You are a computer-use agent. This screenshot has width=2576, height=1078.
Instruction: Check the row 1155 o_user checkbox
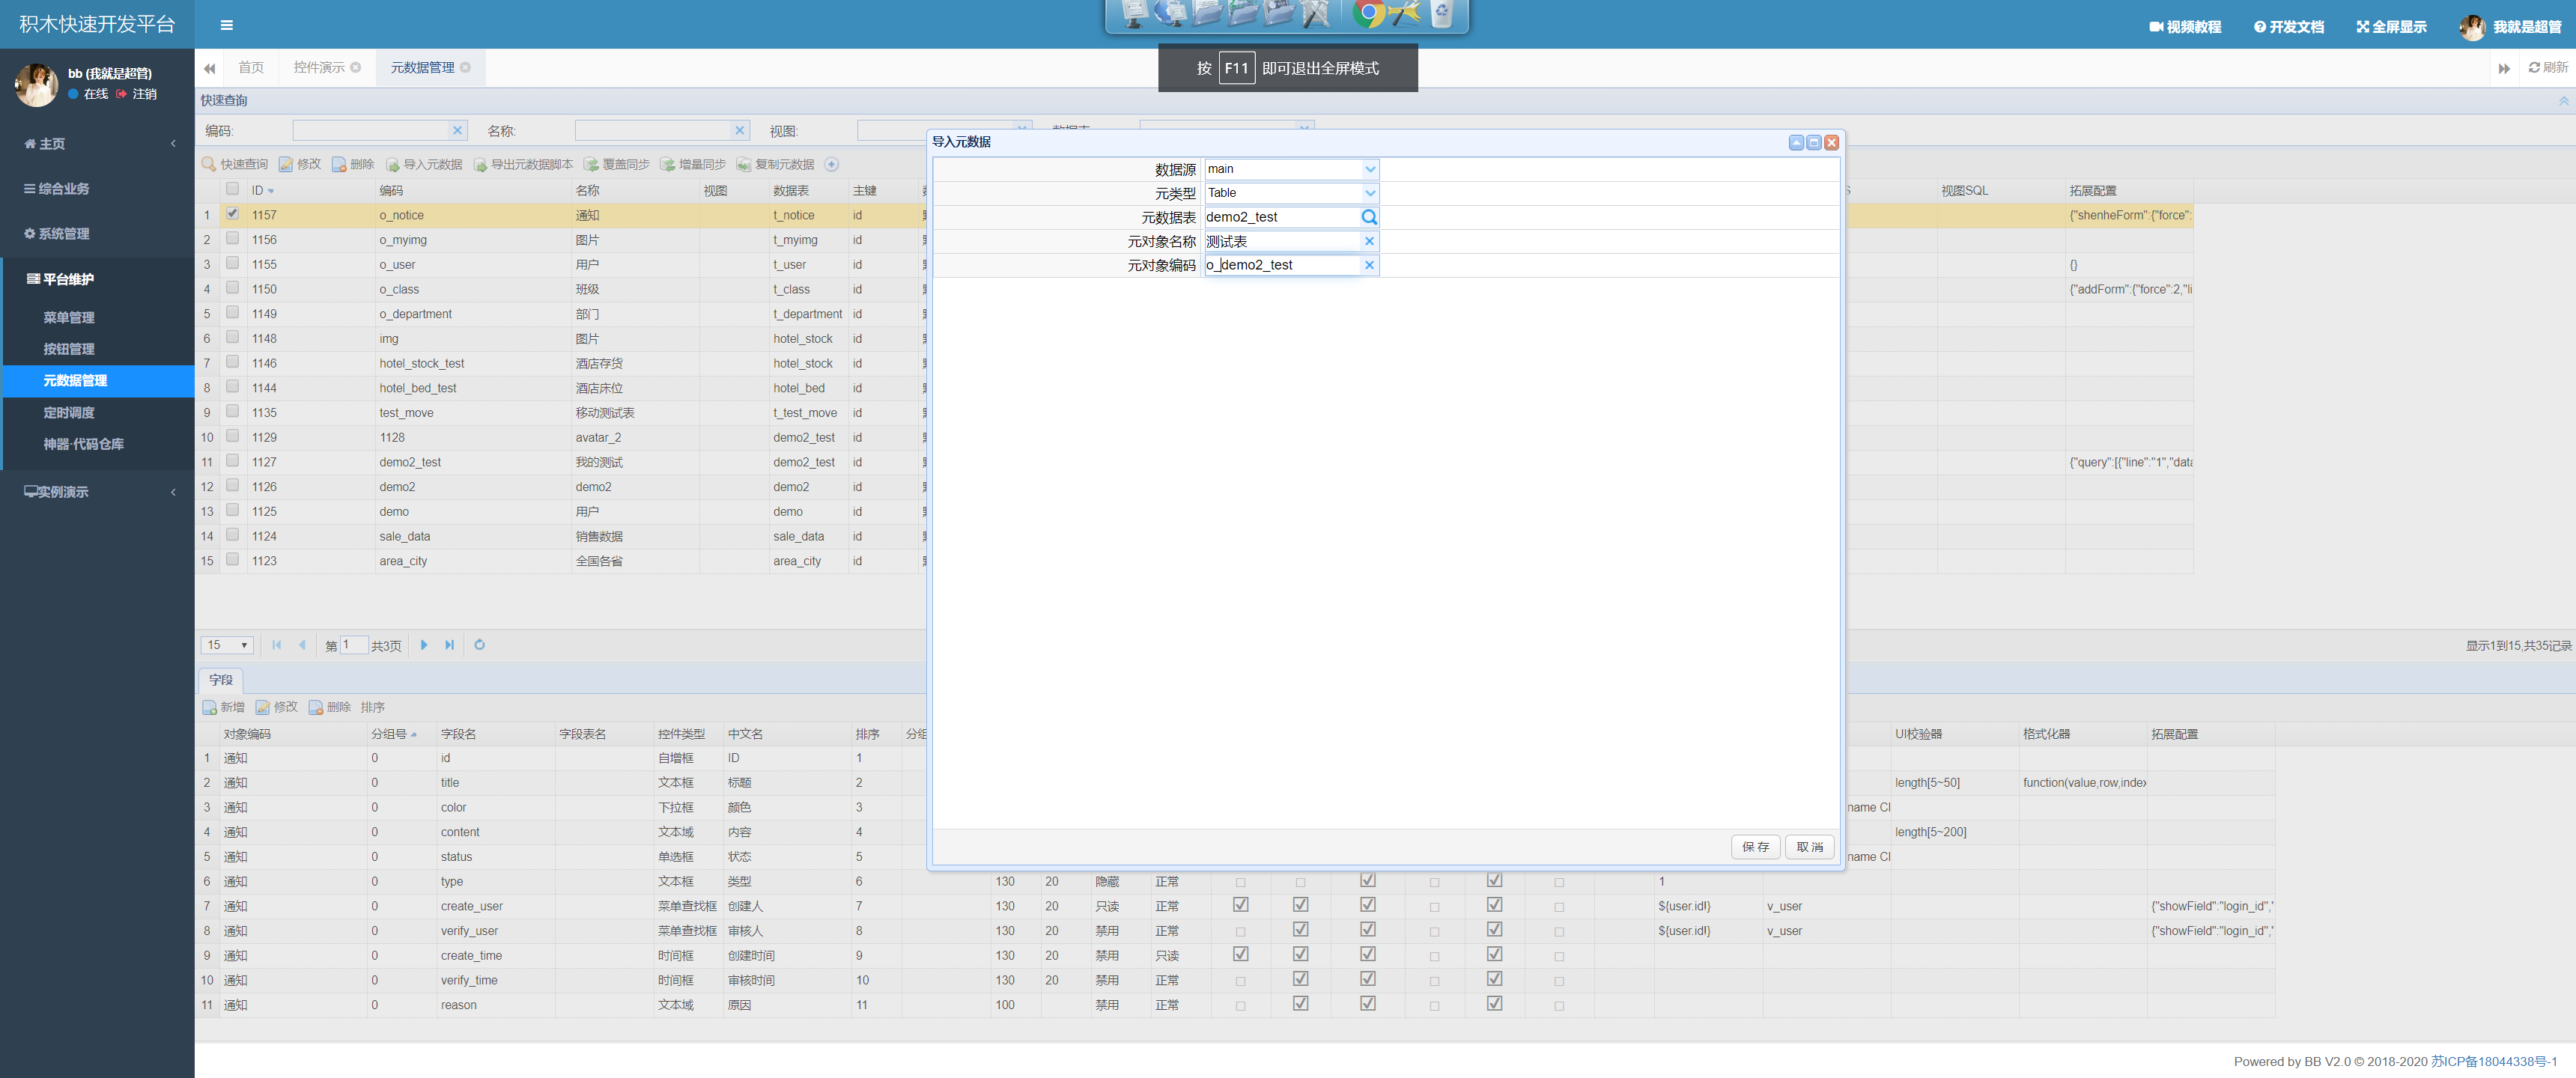coord(232,263)
